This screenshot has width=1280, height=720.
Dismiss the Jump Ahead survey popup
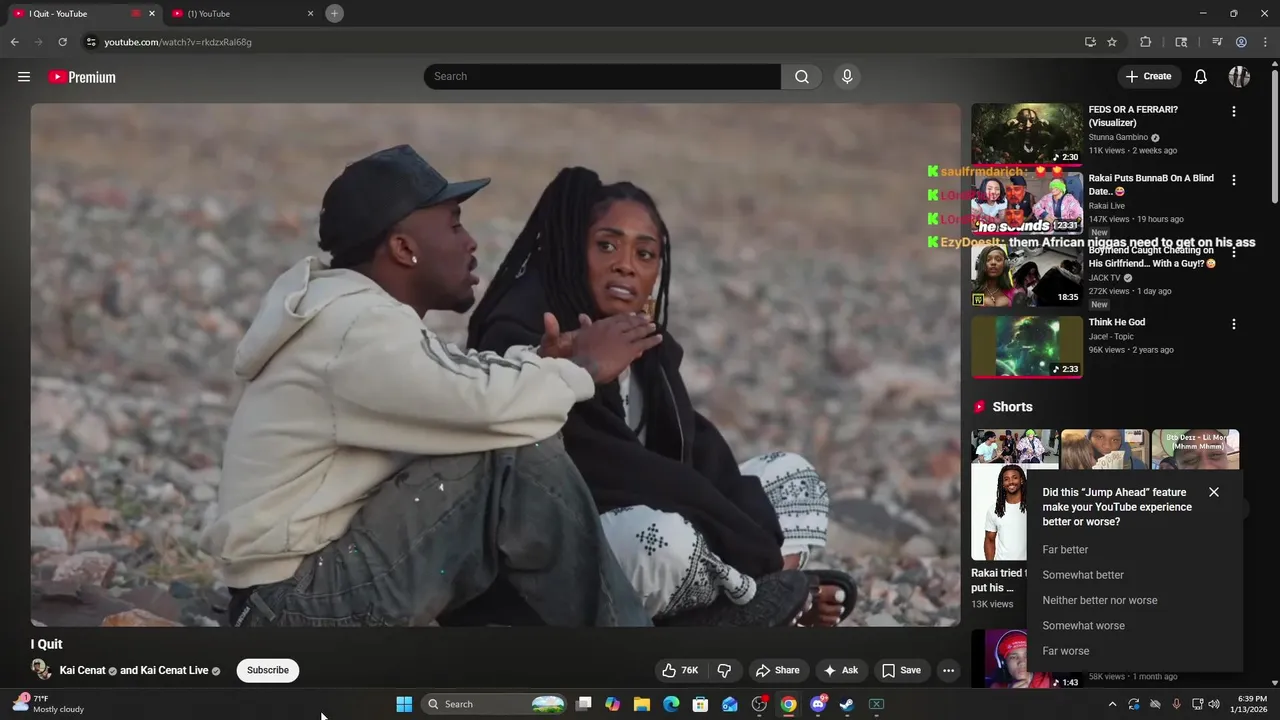click(1214, 492)
